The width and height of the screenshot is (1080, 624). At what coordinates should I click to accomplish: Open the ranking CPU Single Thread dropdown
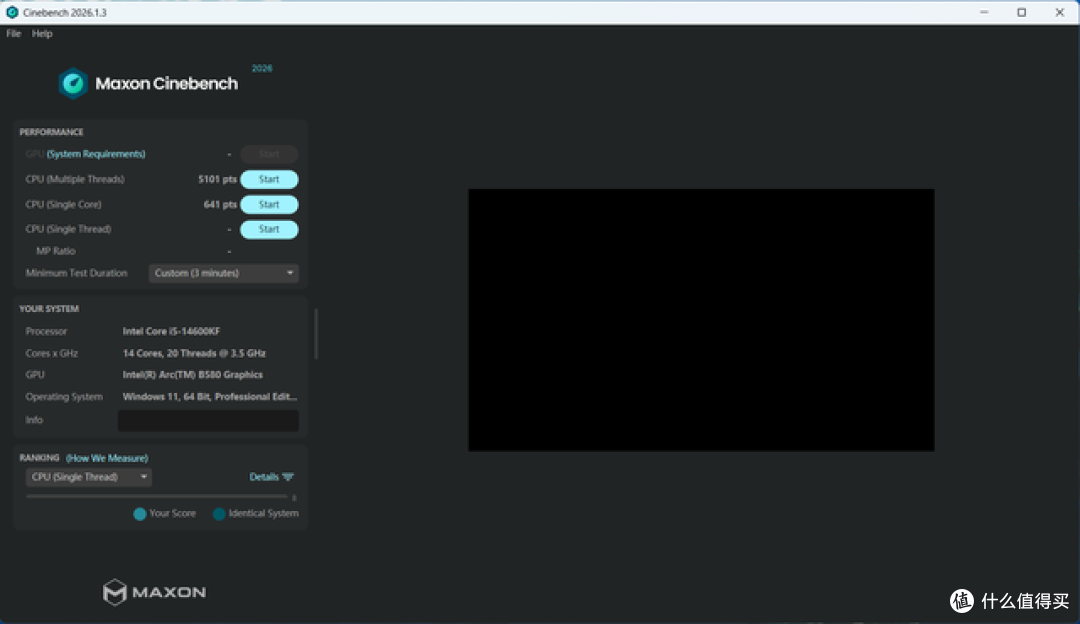[89, 477]
